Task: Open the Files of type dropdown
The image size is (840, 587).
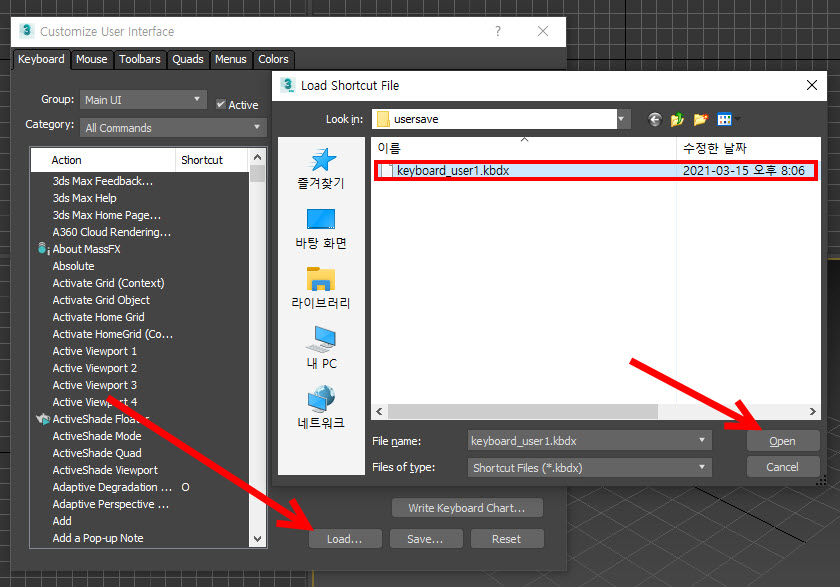Action: tap(590, 467)
